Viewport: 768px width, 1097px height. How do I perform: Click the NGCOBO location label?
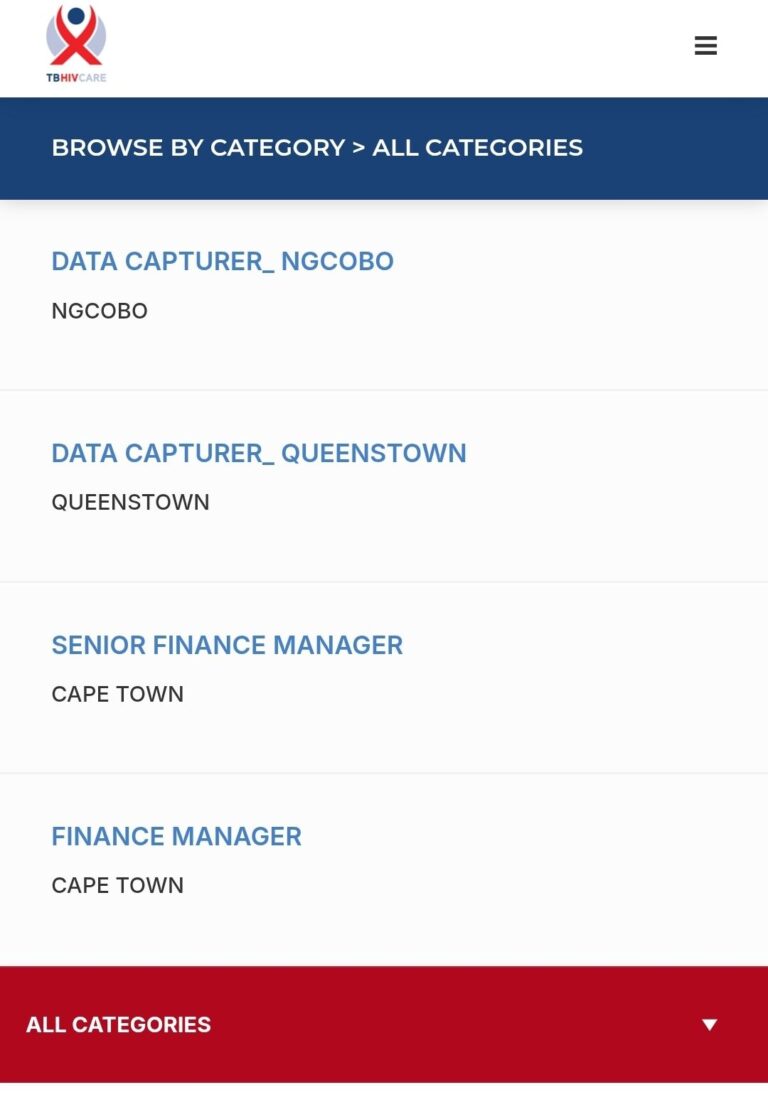(99, 311)
